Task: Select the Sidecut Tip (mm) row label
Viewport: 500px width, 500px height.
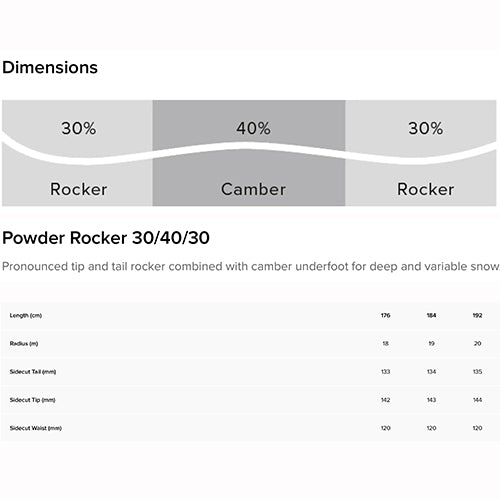Action: pos(33,400)
